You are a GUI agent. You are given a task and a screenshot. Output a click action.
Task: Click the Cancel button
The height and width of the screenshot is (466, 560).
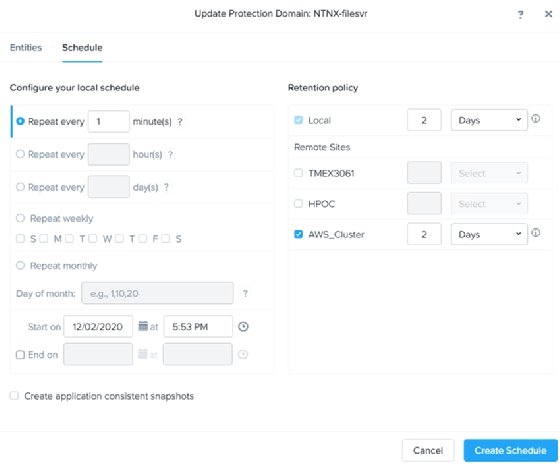(428, 450)
